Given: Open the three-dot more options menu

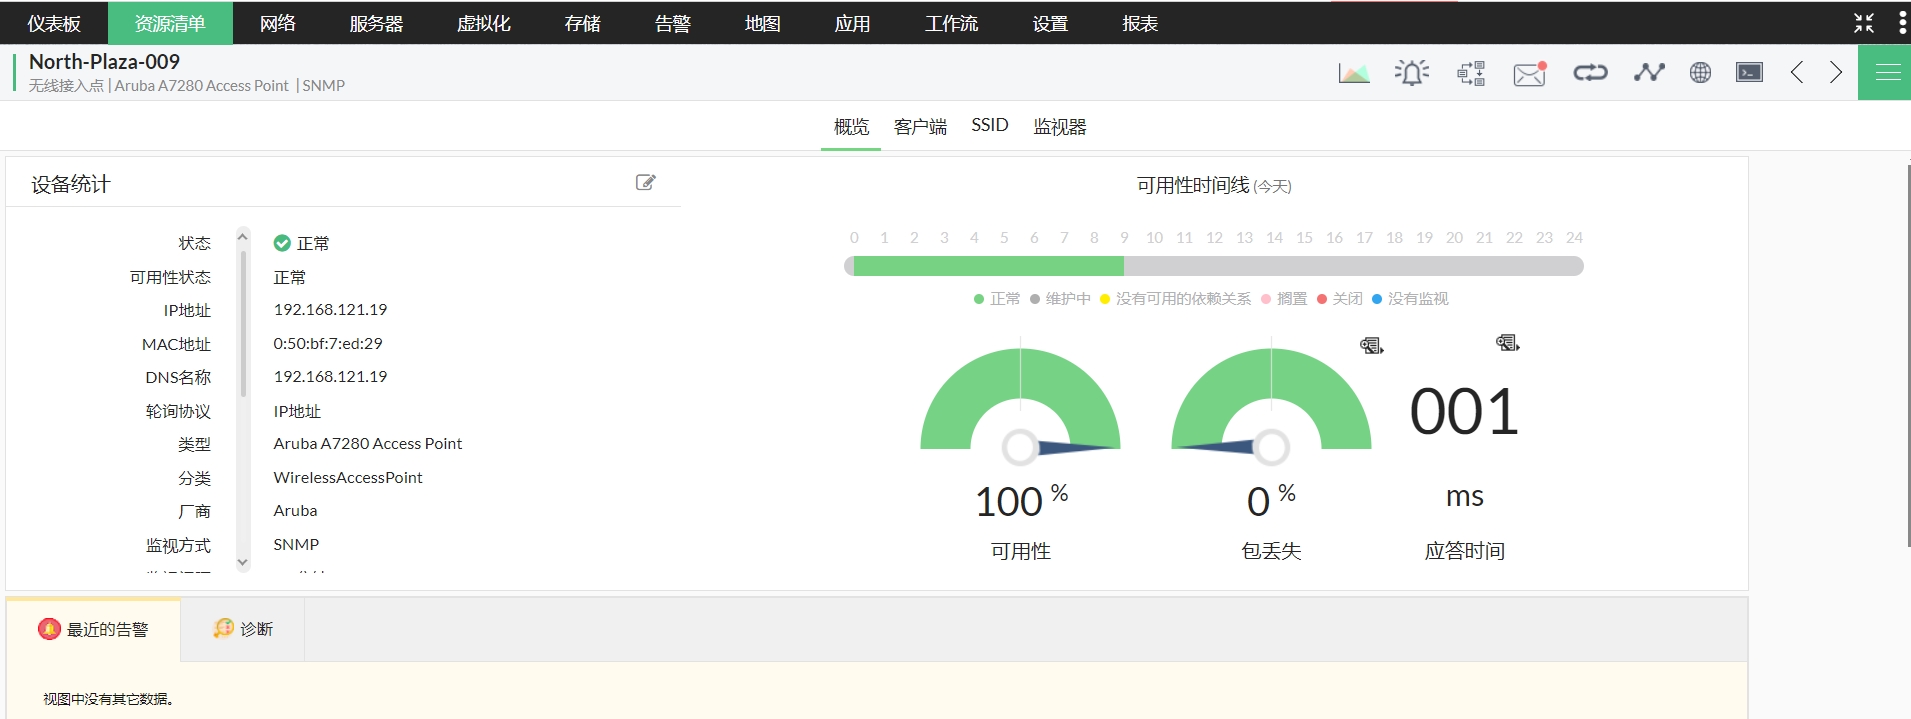Looking at the screenshot, I should click(1902, 23).
